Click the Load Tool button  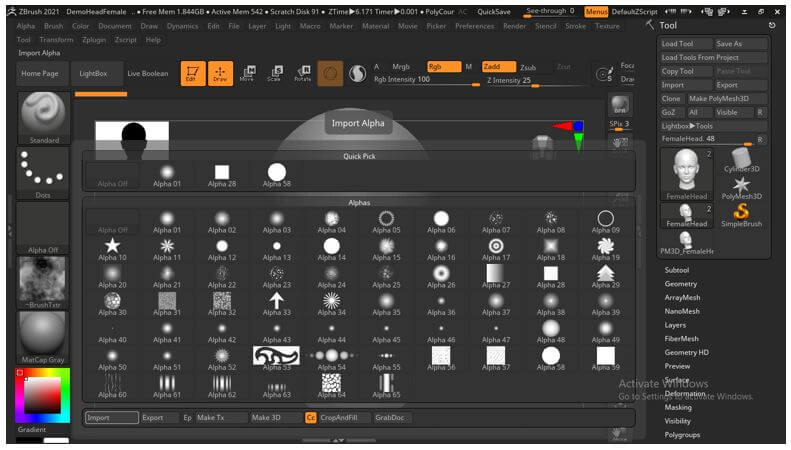click(686, 44)
